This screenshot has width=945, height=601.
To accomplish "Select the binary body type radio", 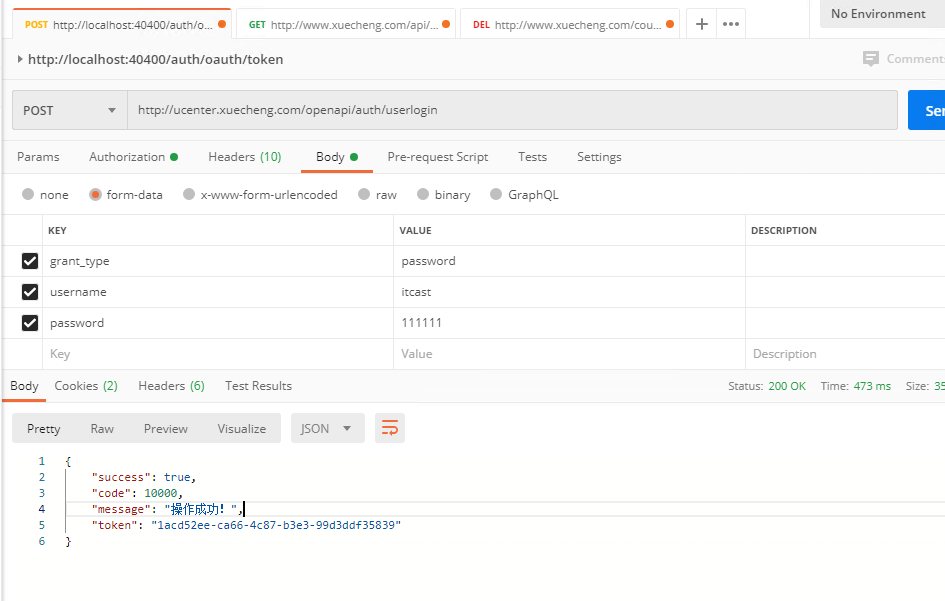I will click(x=423, y=194).
